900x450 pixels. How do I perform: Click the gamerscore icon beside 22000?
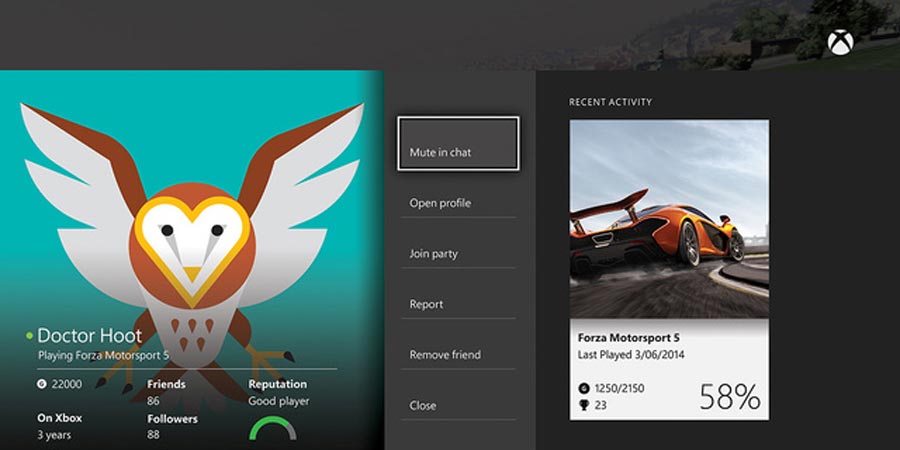coord(42,384)
